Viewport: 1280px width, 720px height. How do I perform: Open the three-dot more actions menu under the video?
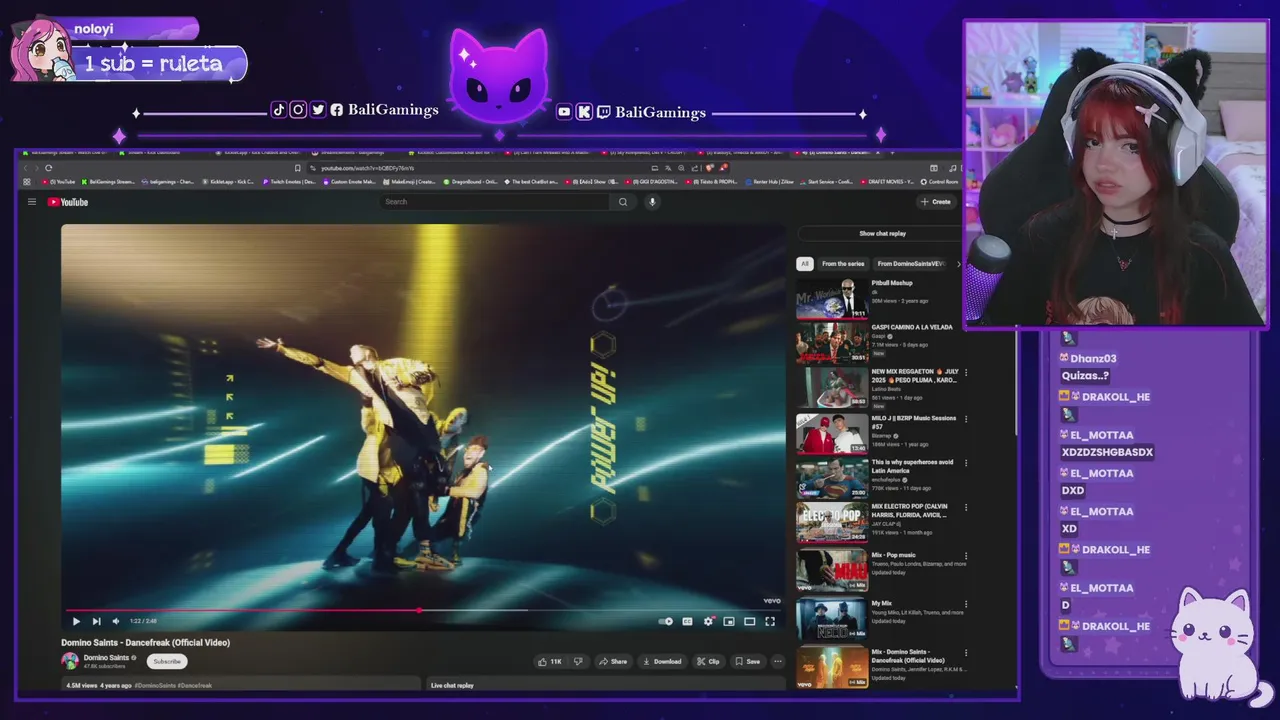point(777,661)
